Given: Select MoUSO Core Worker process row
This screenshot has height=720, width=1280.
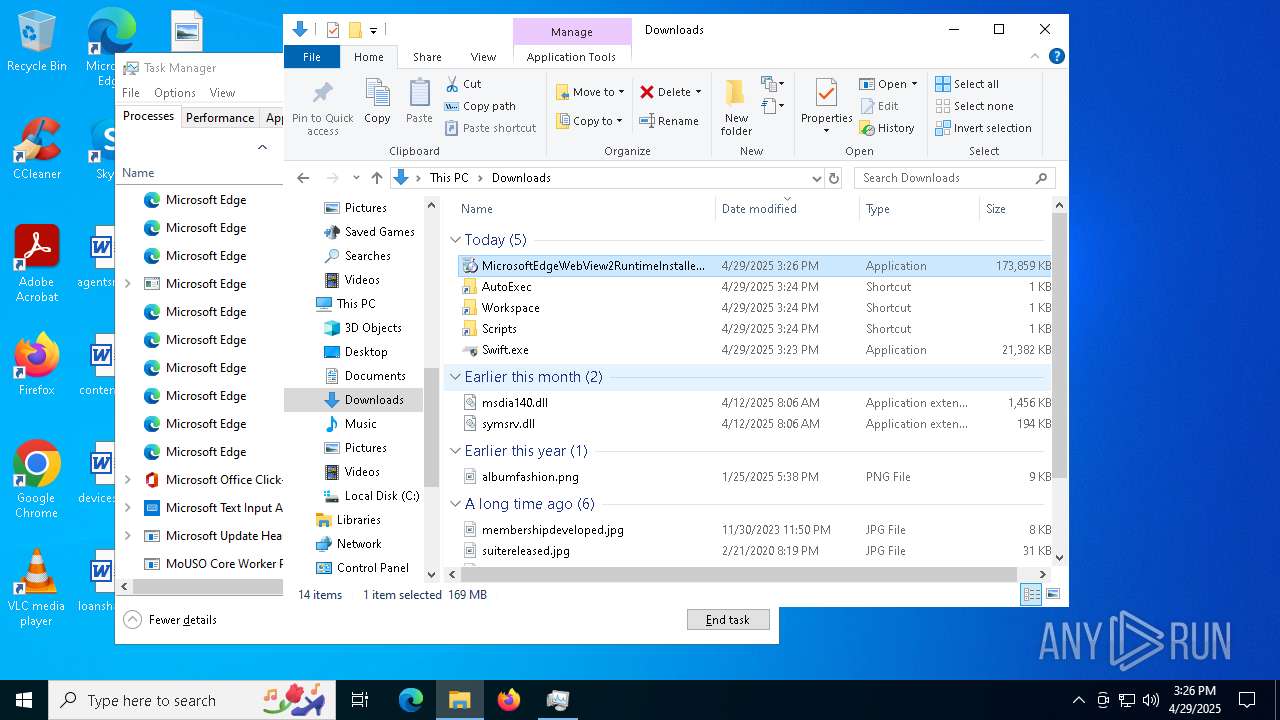Looking at the screenshot, I should tap(200, 564).
